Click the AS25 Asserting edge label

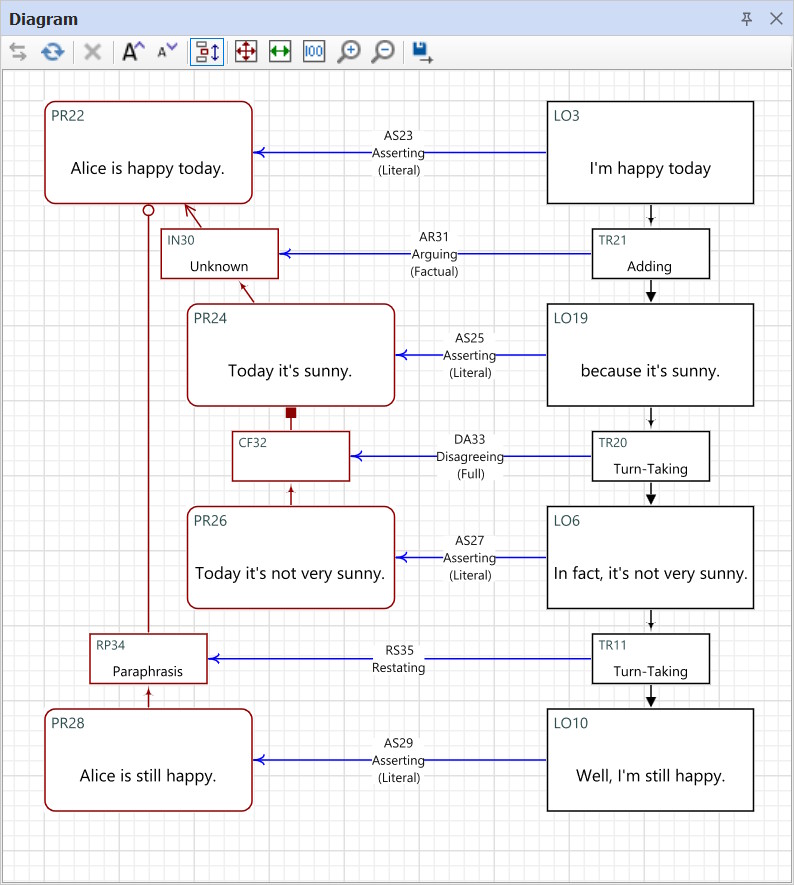click(470, 356)
